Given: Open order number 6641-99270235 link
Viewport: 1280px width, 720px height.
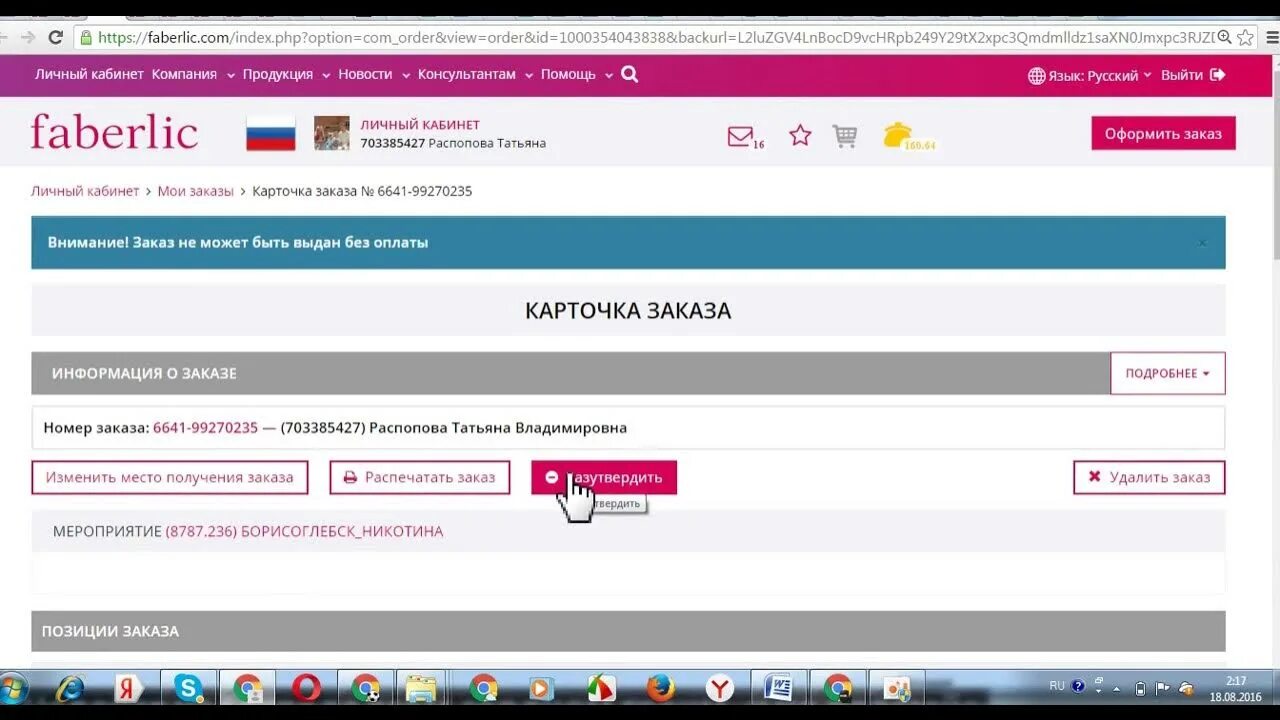Looking at the screenshot, I should 205,427.
